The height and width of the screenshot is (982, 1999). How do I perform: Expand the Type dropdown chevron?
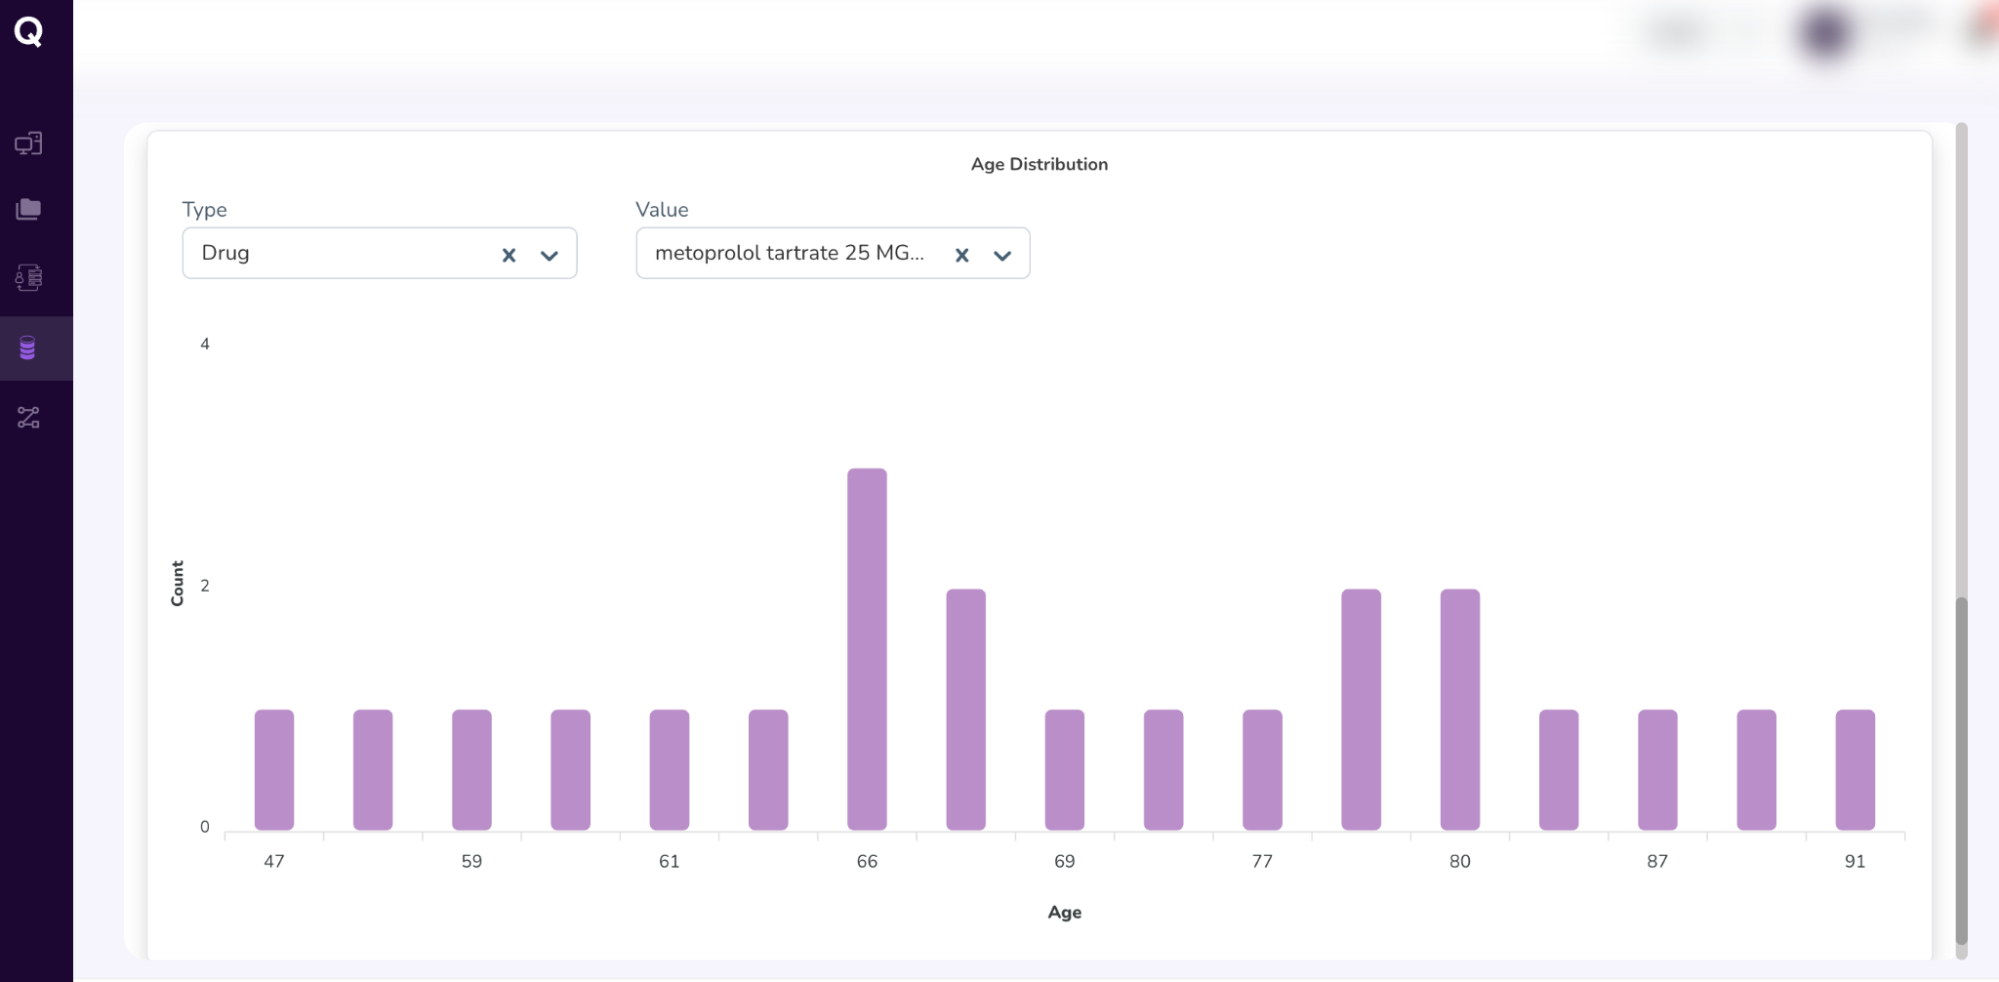pyautogui.click(x=549, y=255)
